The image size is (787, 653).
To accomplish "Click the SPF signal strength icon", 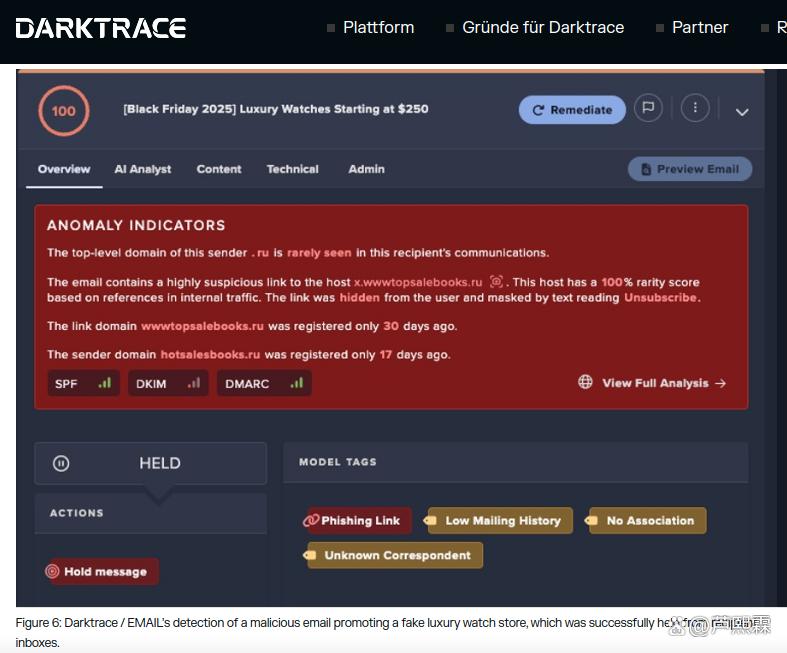I will pyautogui.click(x=104, y=383).
